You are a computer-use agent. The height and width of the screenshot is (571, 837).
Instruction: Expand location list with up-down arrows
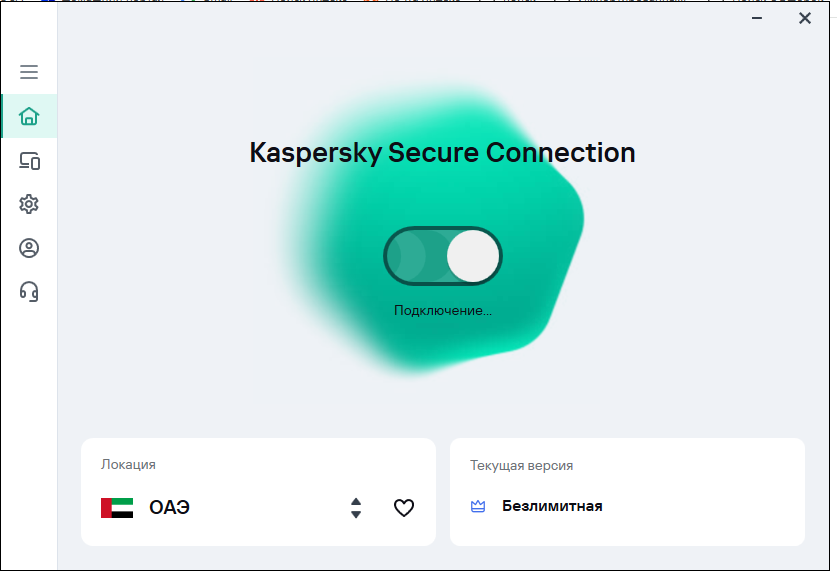tap(356, 508)
